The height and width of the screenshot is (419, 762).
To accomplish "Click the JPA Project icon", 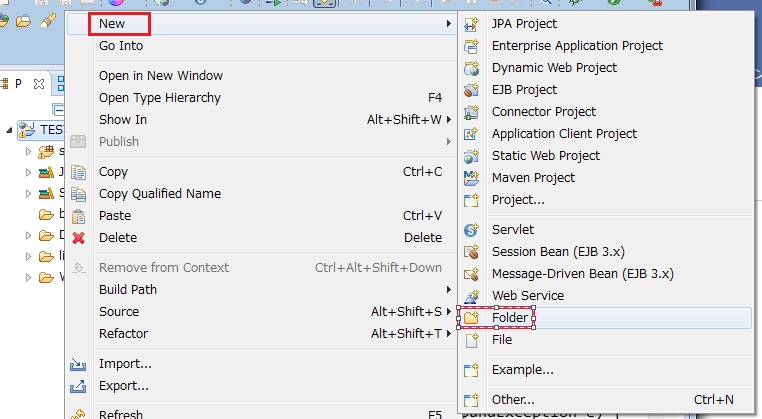I will pos(472,24).
